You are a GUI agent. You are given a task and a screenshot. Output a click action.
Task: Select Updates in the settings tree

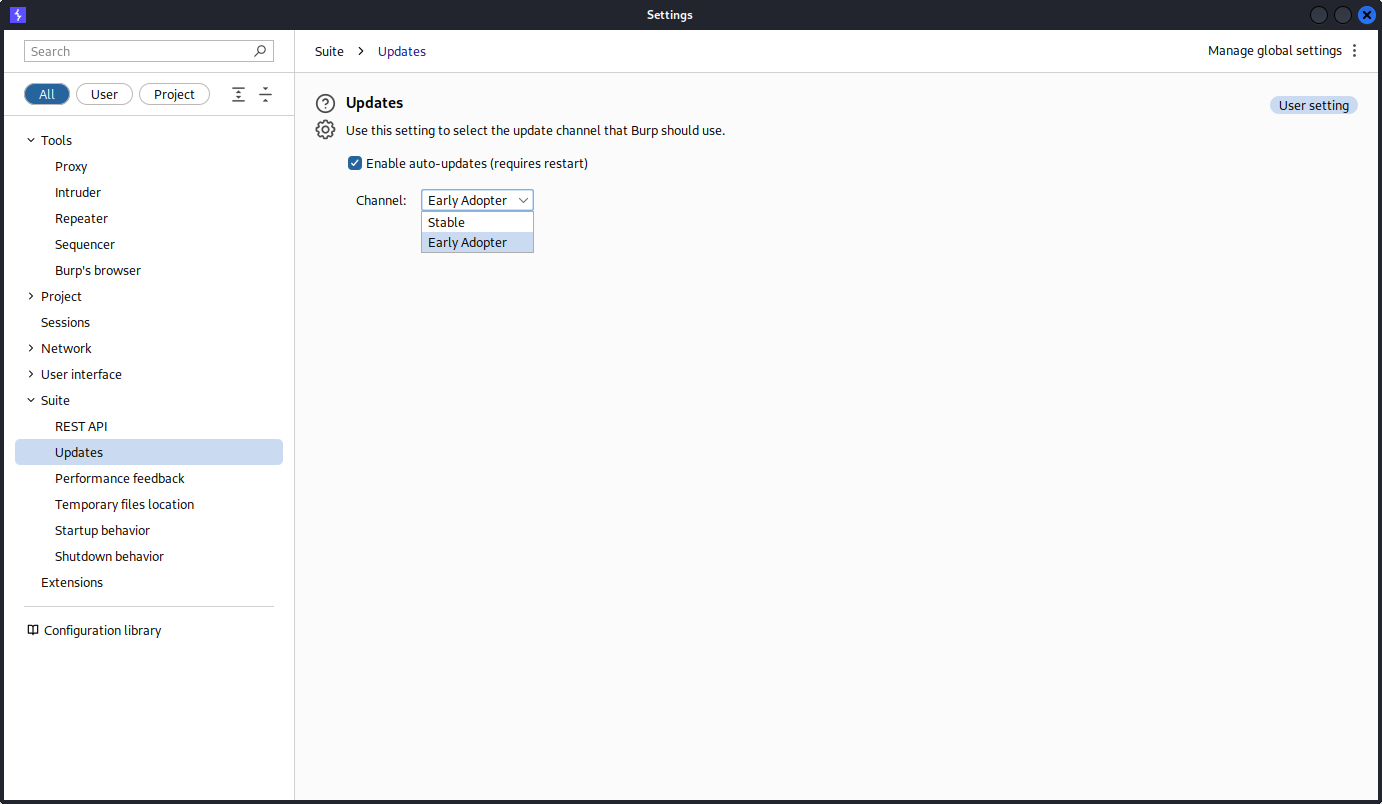click(149, 452)
